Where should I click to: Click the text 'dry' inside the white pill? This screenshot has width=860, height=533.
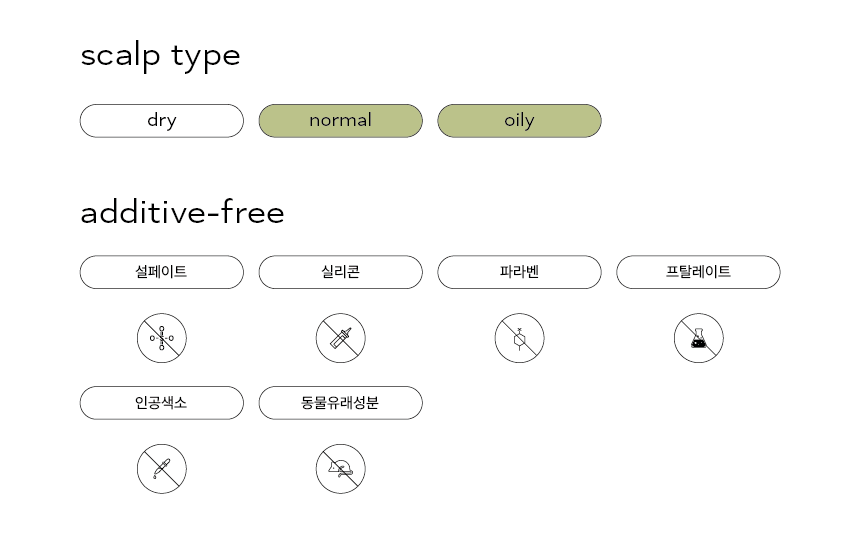click(162, 121)
